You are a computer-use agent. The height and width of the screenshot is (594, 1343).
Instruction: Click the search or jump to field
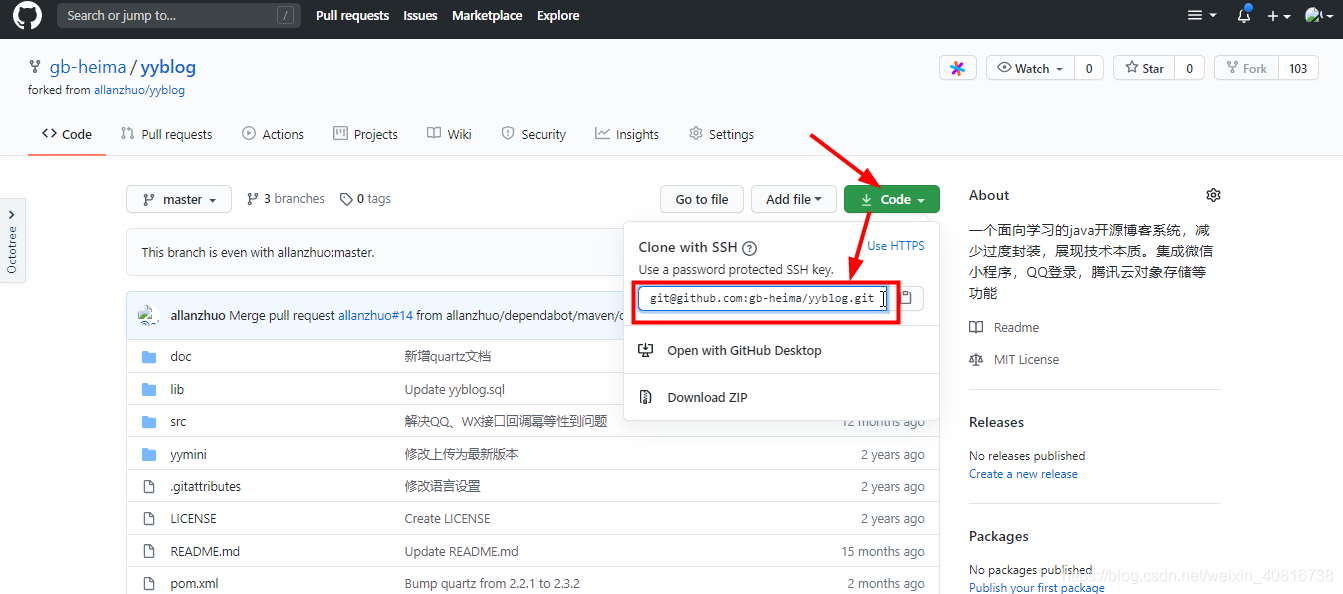(x=178, y=15)
